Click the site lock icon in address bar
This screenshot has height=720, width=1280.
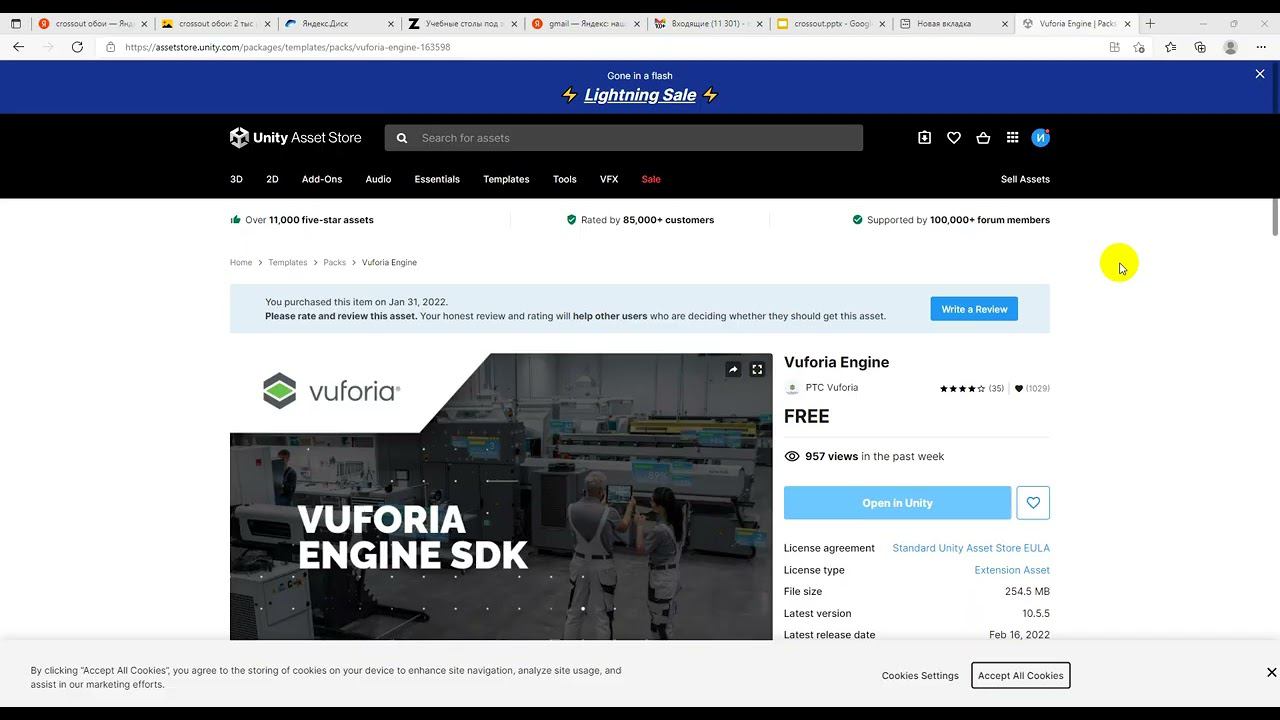[x=110, y=47]
